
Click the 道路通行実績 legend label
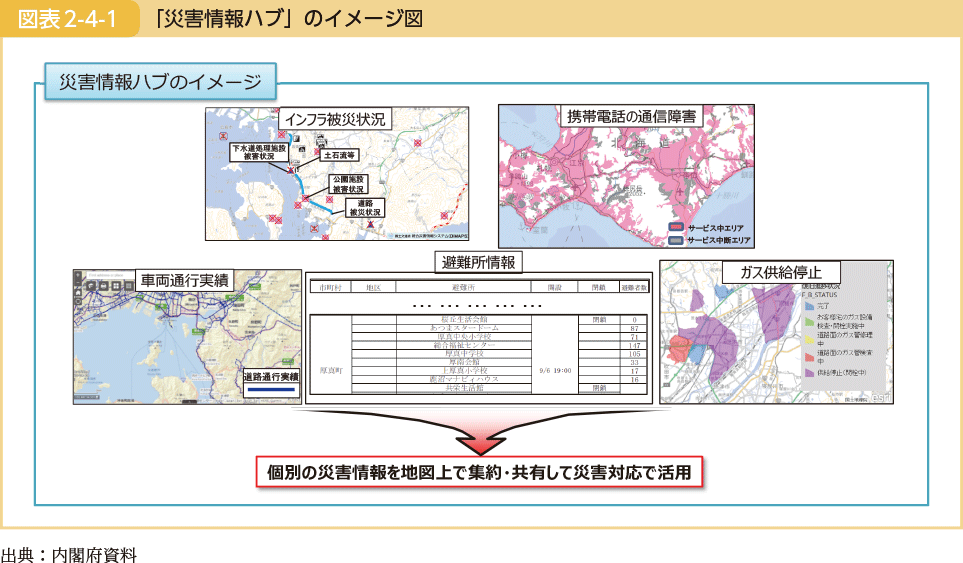coord(271,376)
